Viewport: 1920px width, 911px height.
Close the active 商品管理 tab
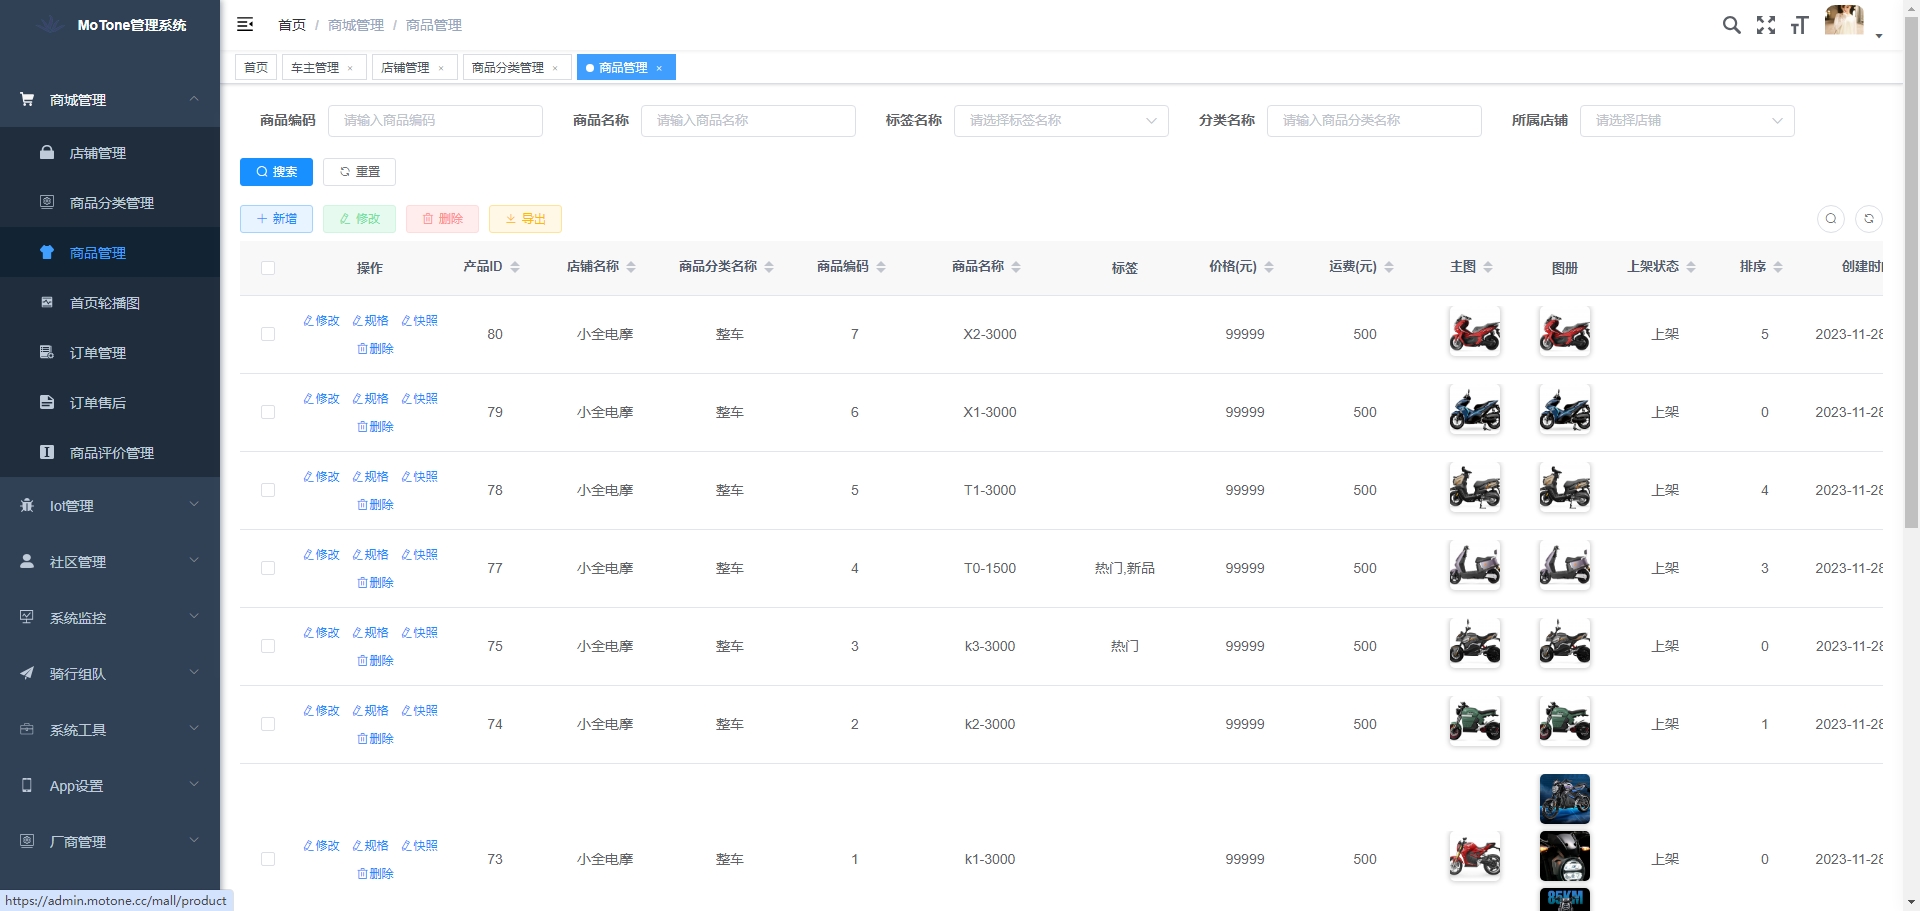(659, 68)
